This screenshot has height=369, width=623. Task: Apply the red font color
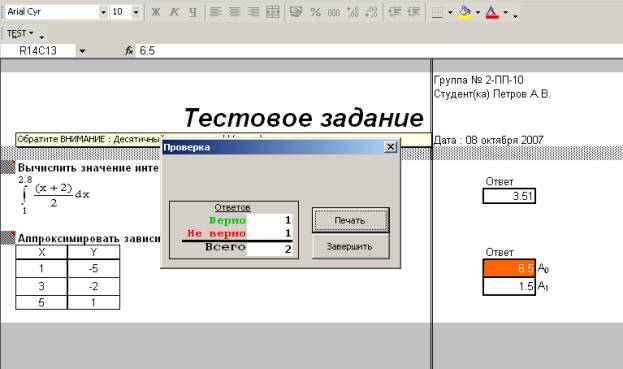492,12
